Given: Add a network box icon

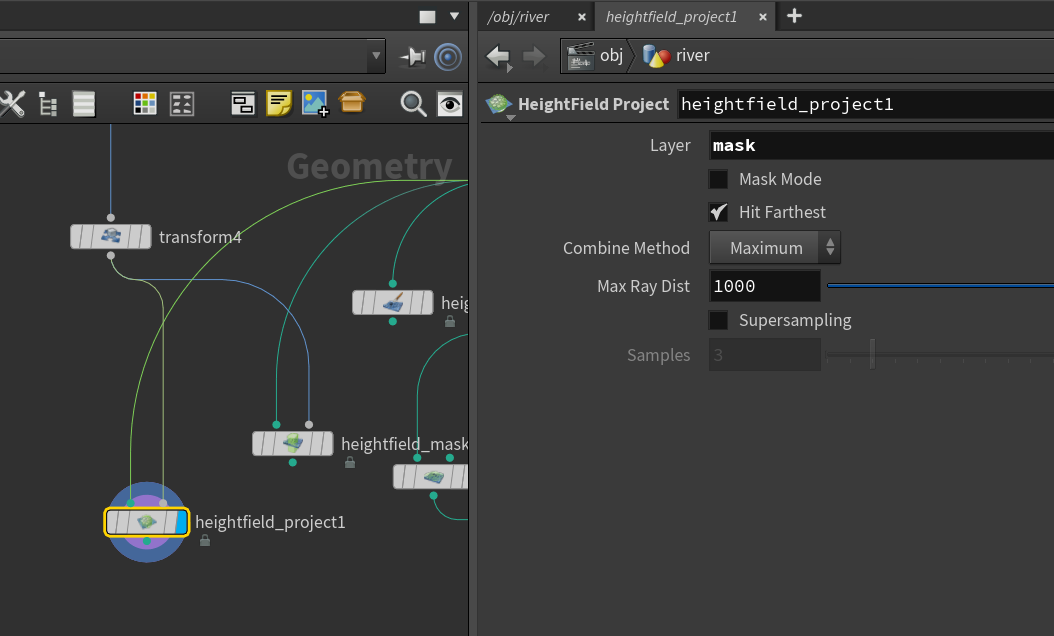Looking at the screenshot, I should (243, 104).
